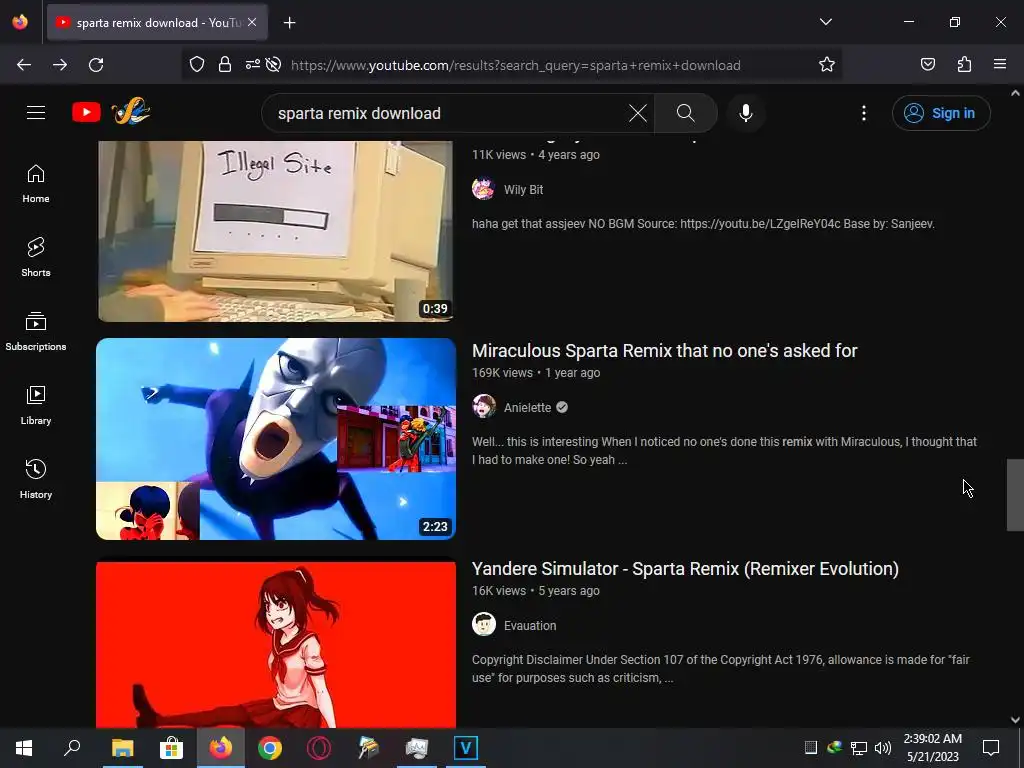The image size is (1024, 768).
Task: Click the Sign in button
Action: click(x=941, y=113)
